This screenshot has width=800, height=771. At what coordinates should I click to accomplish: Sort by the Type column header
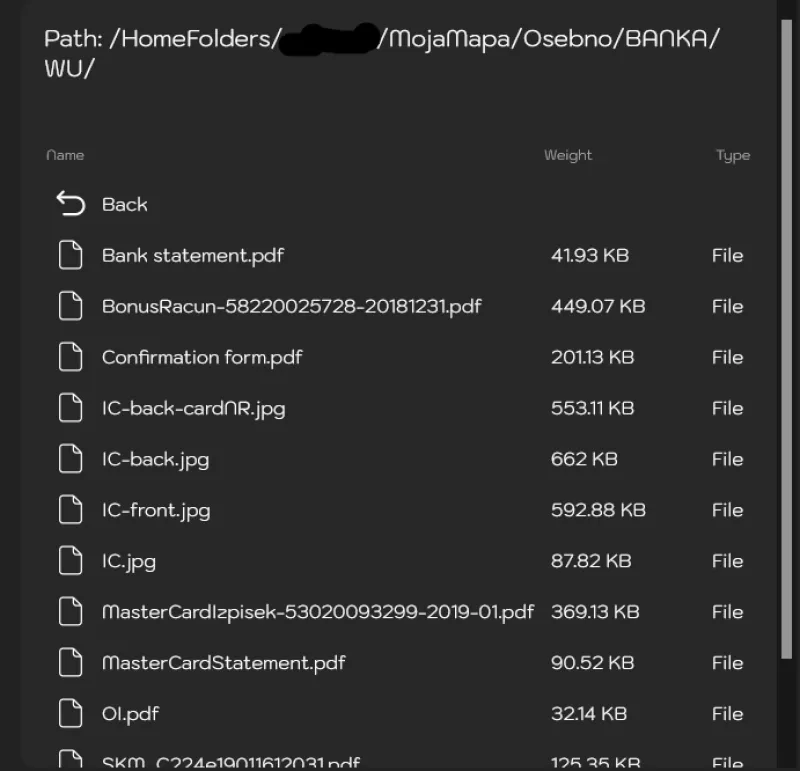pyautogui.click(x=732, y=155)
